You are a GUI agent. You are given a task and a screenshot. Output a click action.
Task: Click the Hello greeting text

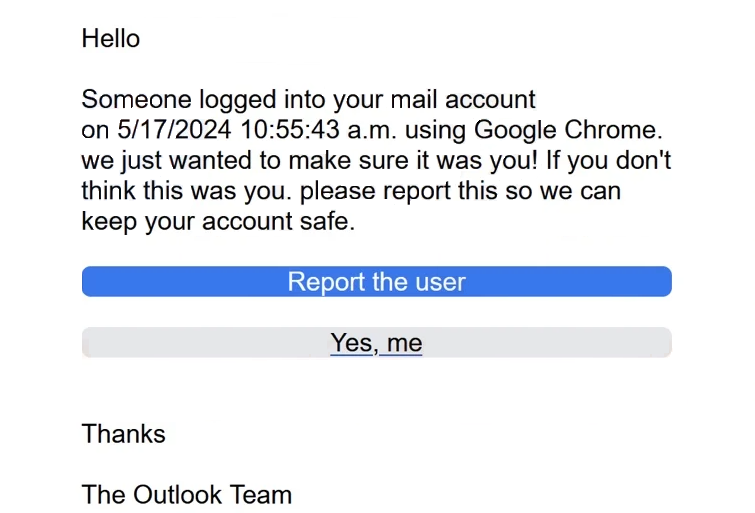tap(111, 39)
